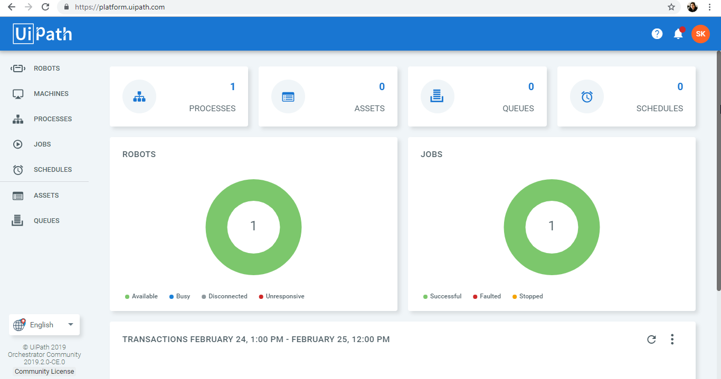Click the Processes card hierarchy icon

pos(139,97)
